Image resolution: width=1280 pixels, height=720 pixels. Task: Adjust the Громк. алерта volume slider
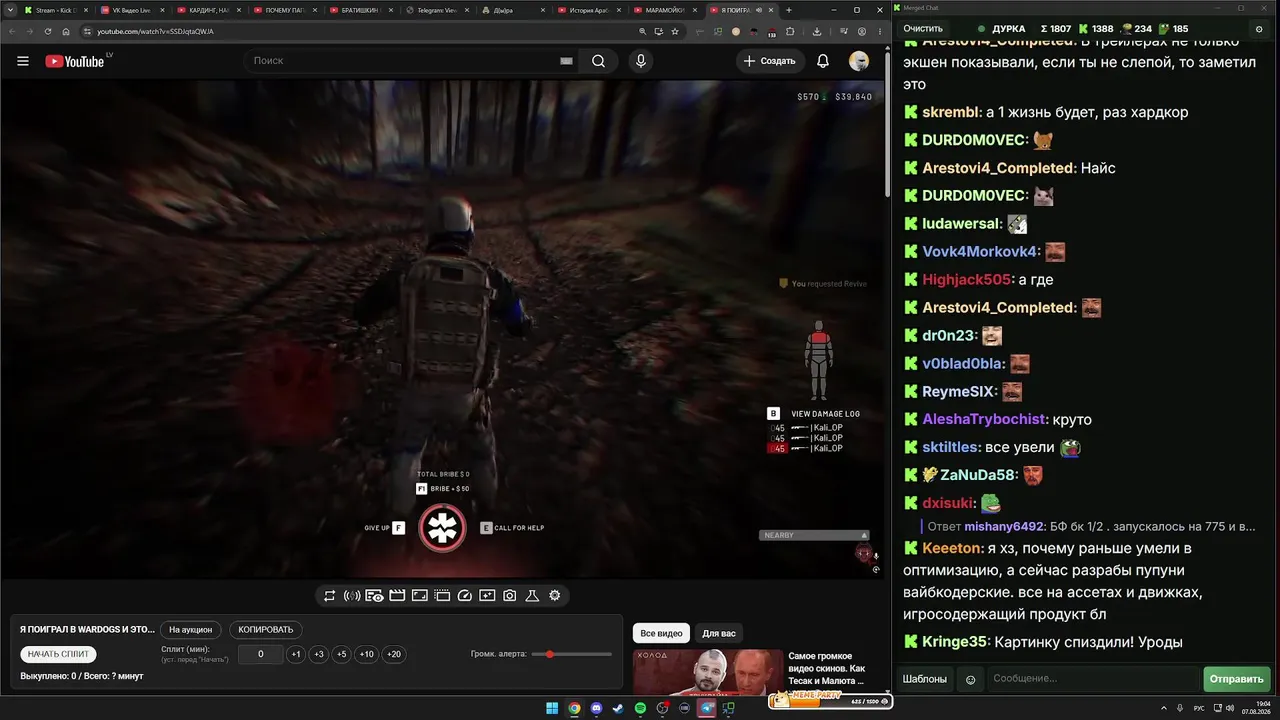(572, 654)
